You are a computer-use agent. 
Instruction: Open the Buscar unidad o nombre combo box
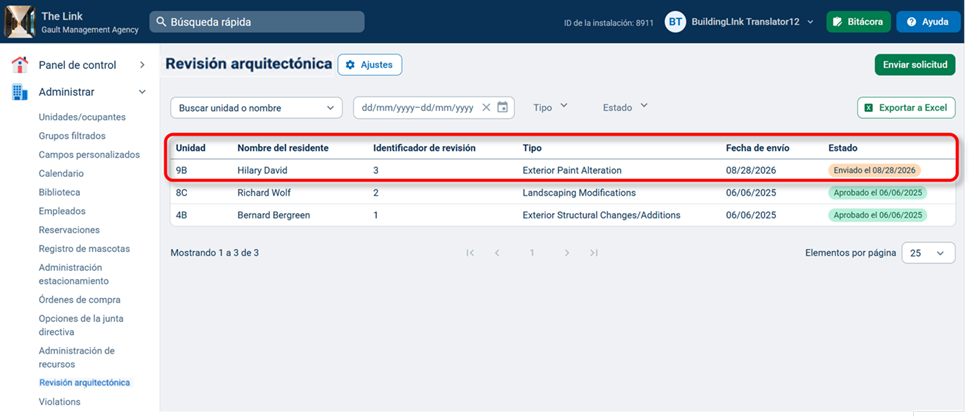tap(256, 108)
